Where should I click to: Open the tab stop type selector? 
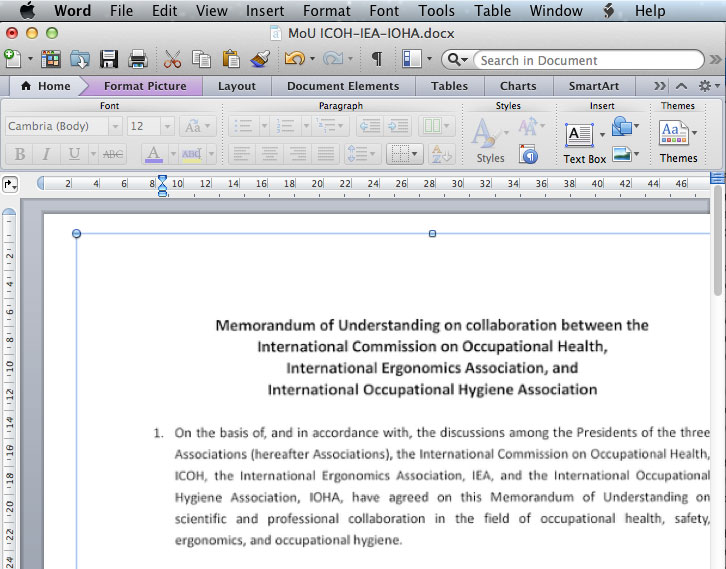(10, 185)
